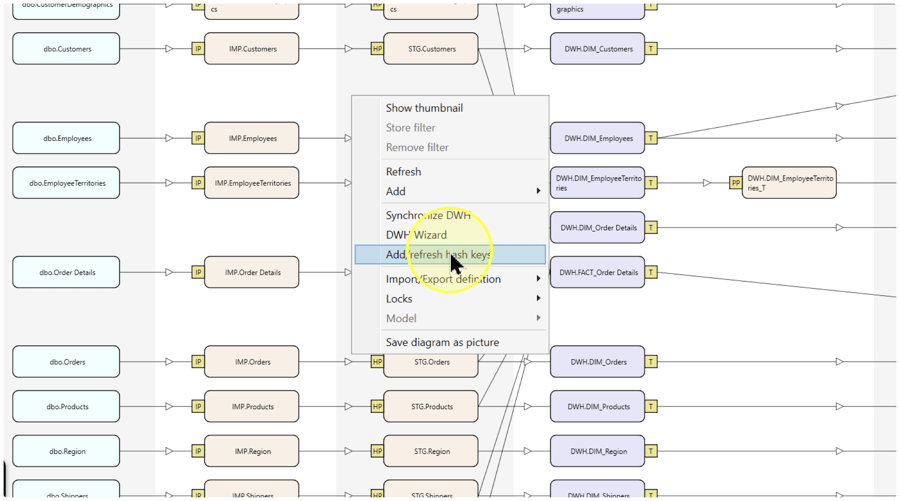900x501 pixels.
Task: Select the dbo.Customers source node
Action: click(x=66, y=49)
